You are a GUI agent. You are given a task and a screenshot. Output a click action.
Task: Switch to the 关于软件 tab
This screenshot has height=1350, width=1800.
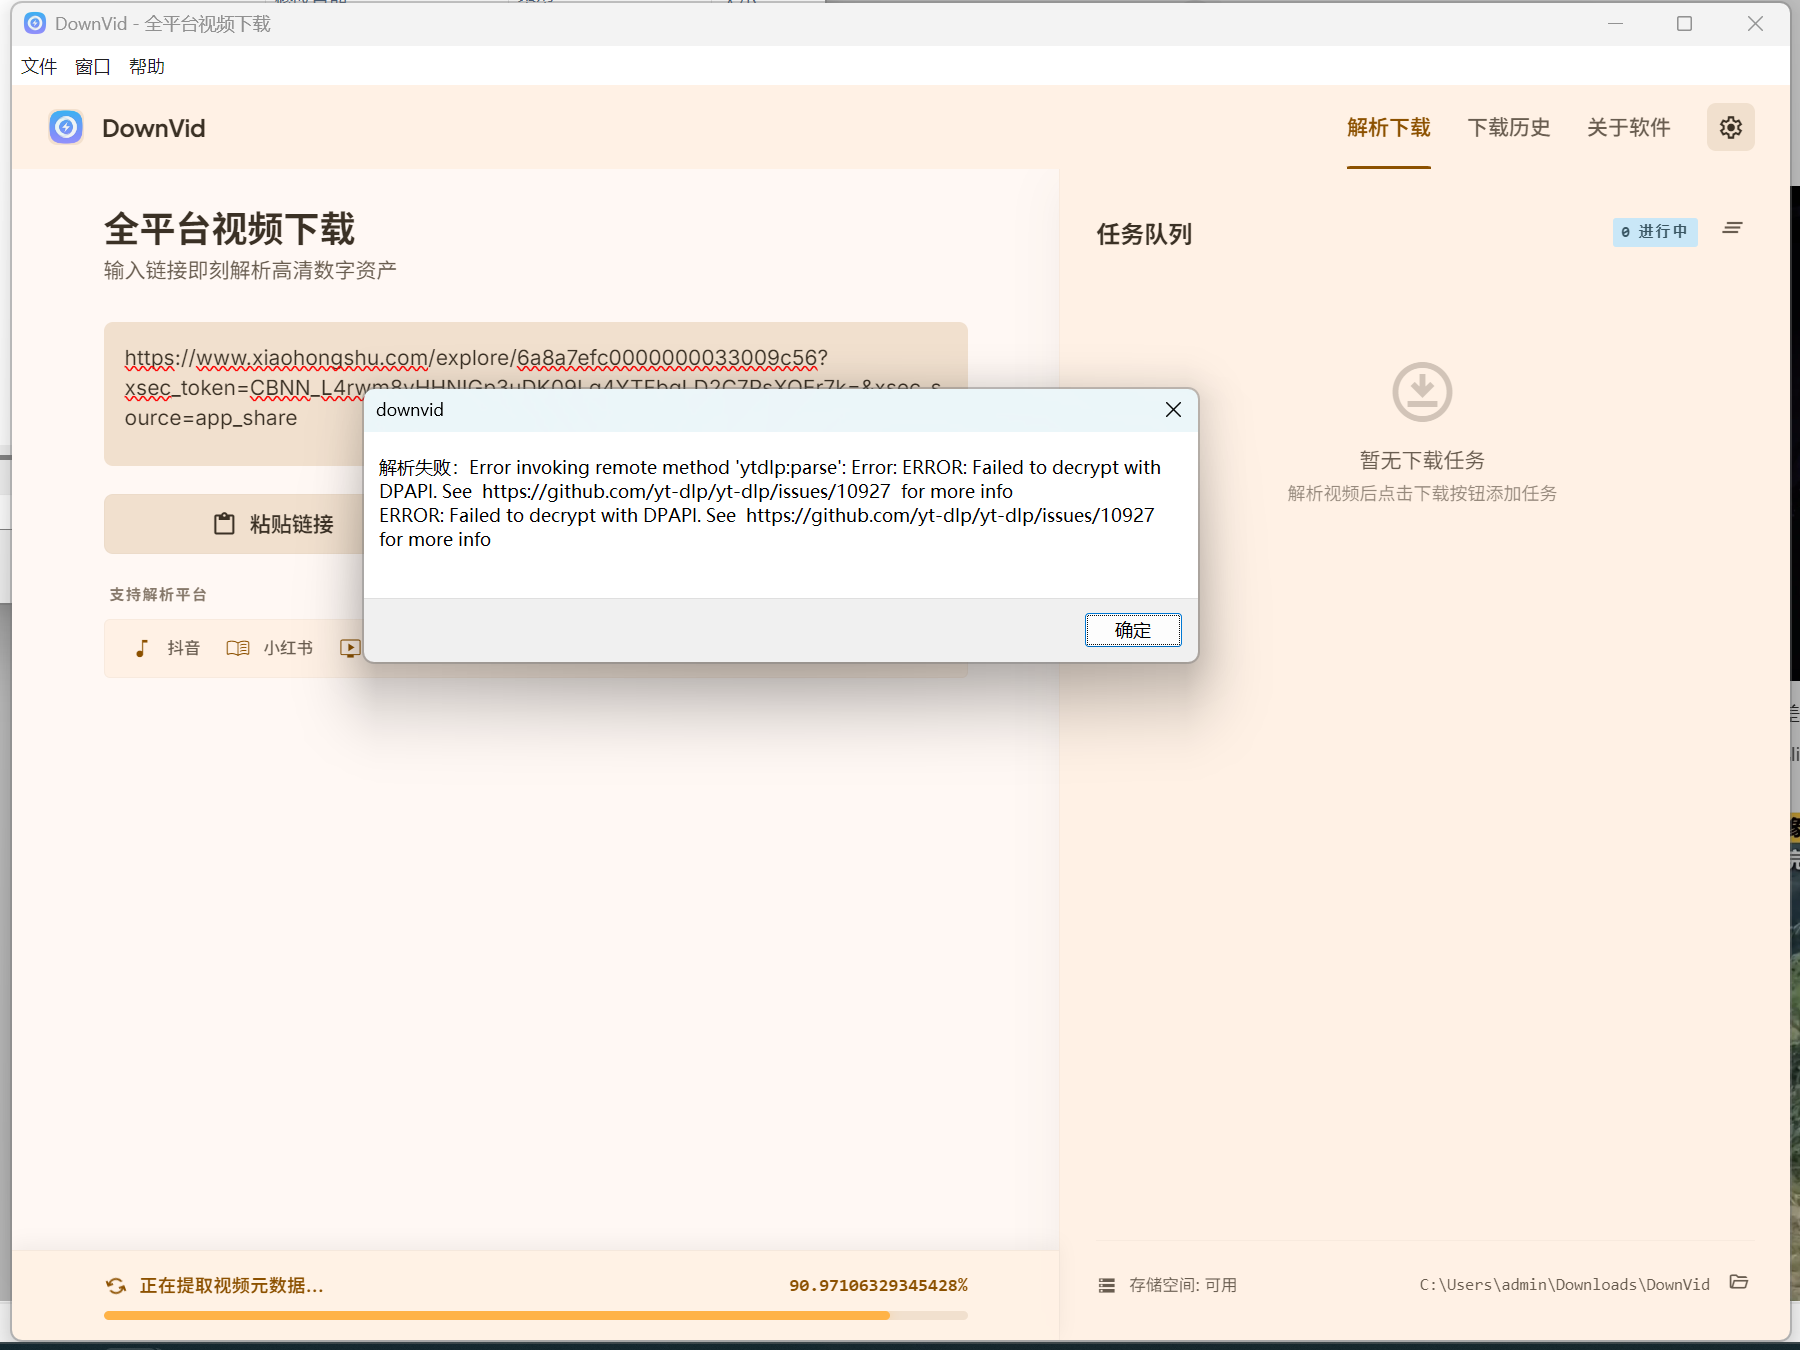pyautogui.click(x=1628, y=127)
